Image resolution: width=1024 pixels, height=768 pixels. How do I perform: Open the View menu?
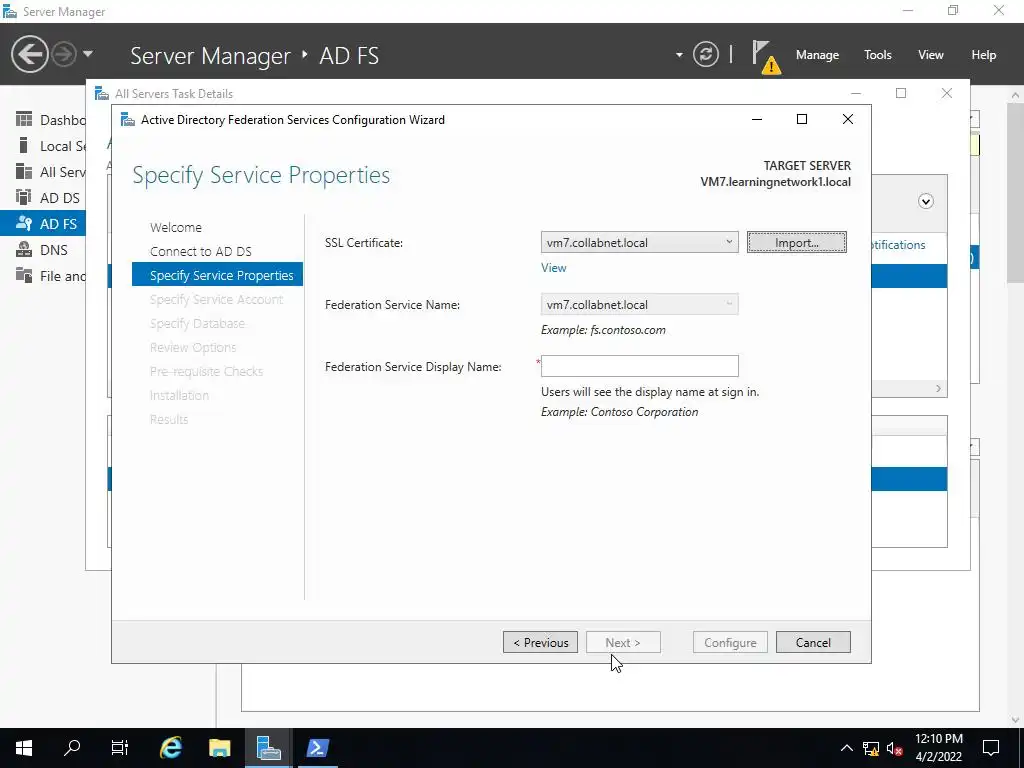930,55
